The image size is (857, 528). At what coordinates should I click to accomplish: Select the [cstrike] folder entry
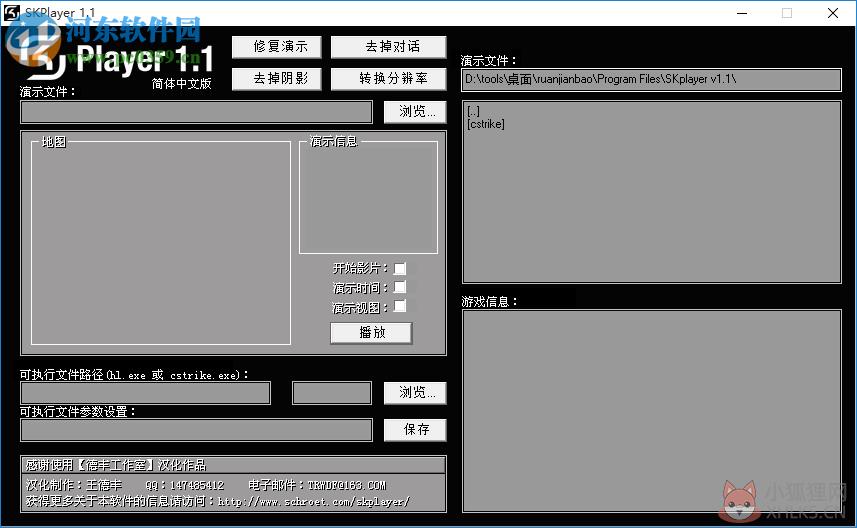point(486,124)
